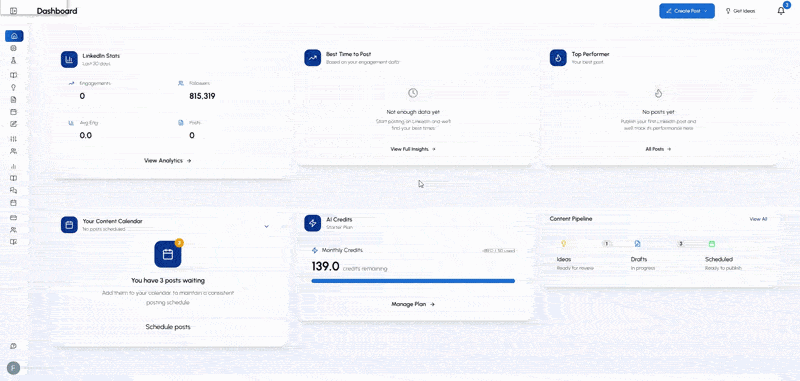Collapse the Your Content Calendar chevron
Image resolution: width=800 pixels, height=381 pixels.
tap(267, 226)
